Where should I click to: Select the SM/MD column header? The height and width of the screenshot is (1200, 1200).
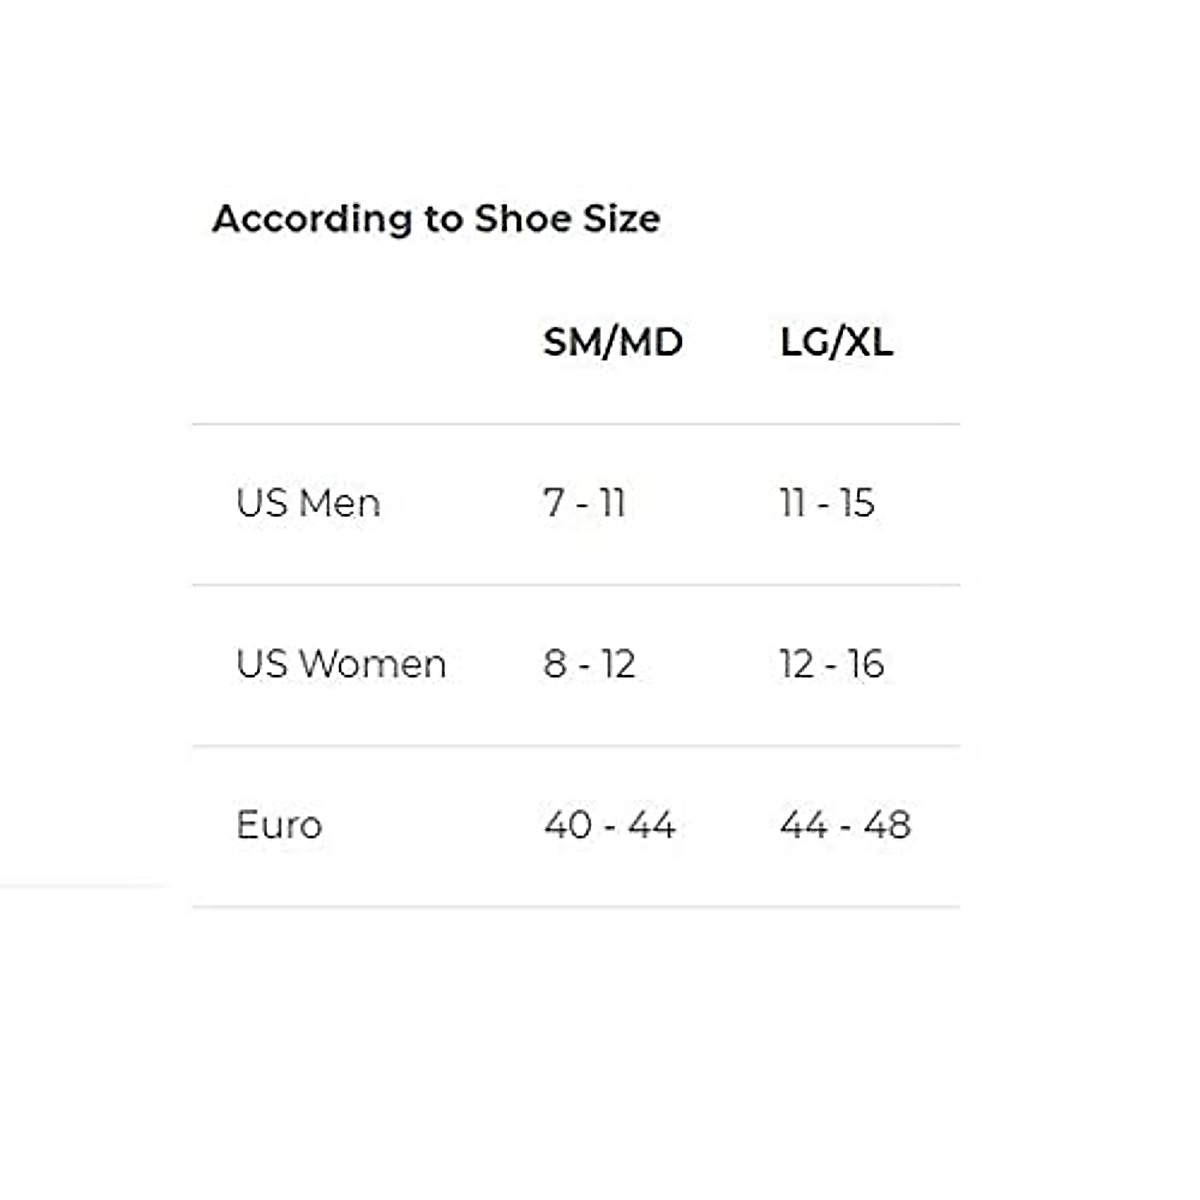(x=613, y=343)
